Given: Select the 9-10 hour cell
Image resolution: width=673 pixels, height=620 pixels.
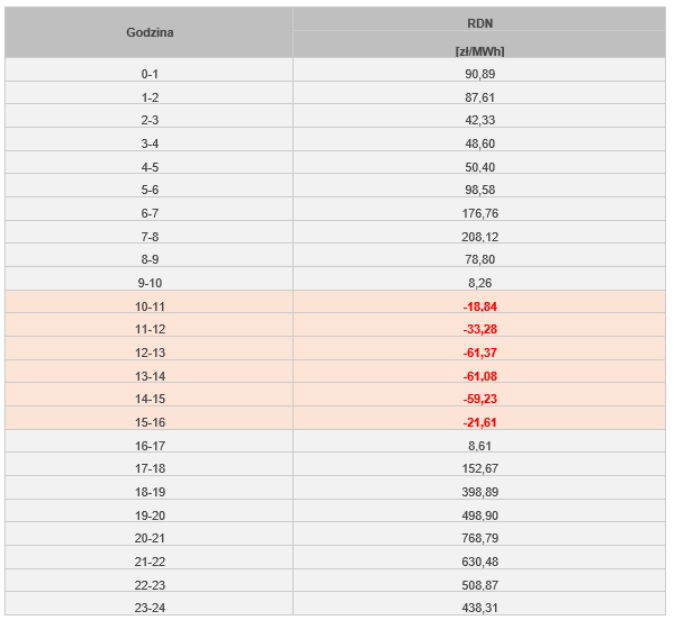Looking at the screenshot, I should pyautogui.click(x=150, y=282).
